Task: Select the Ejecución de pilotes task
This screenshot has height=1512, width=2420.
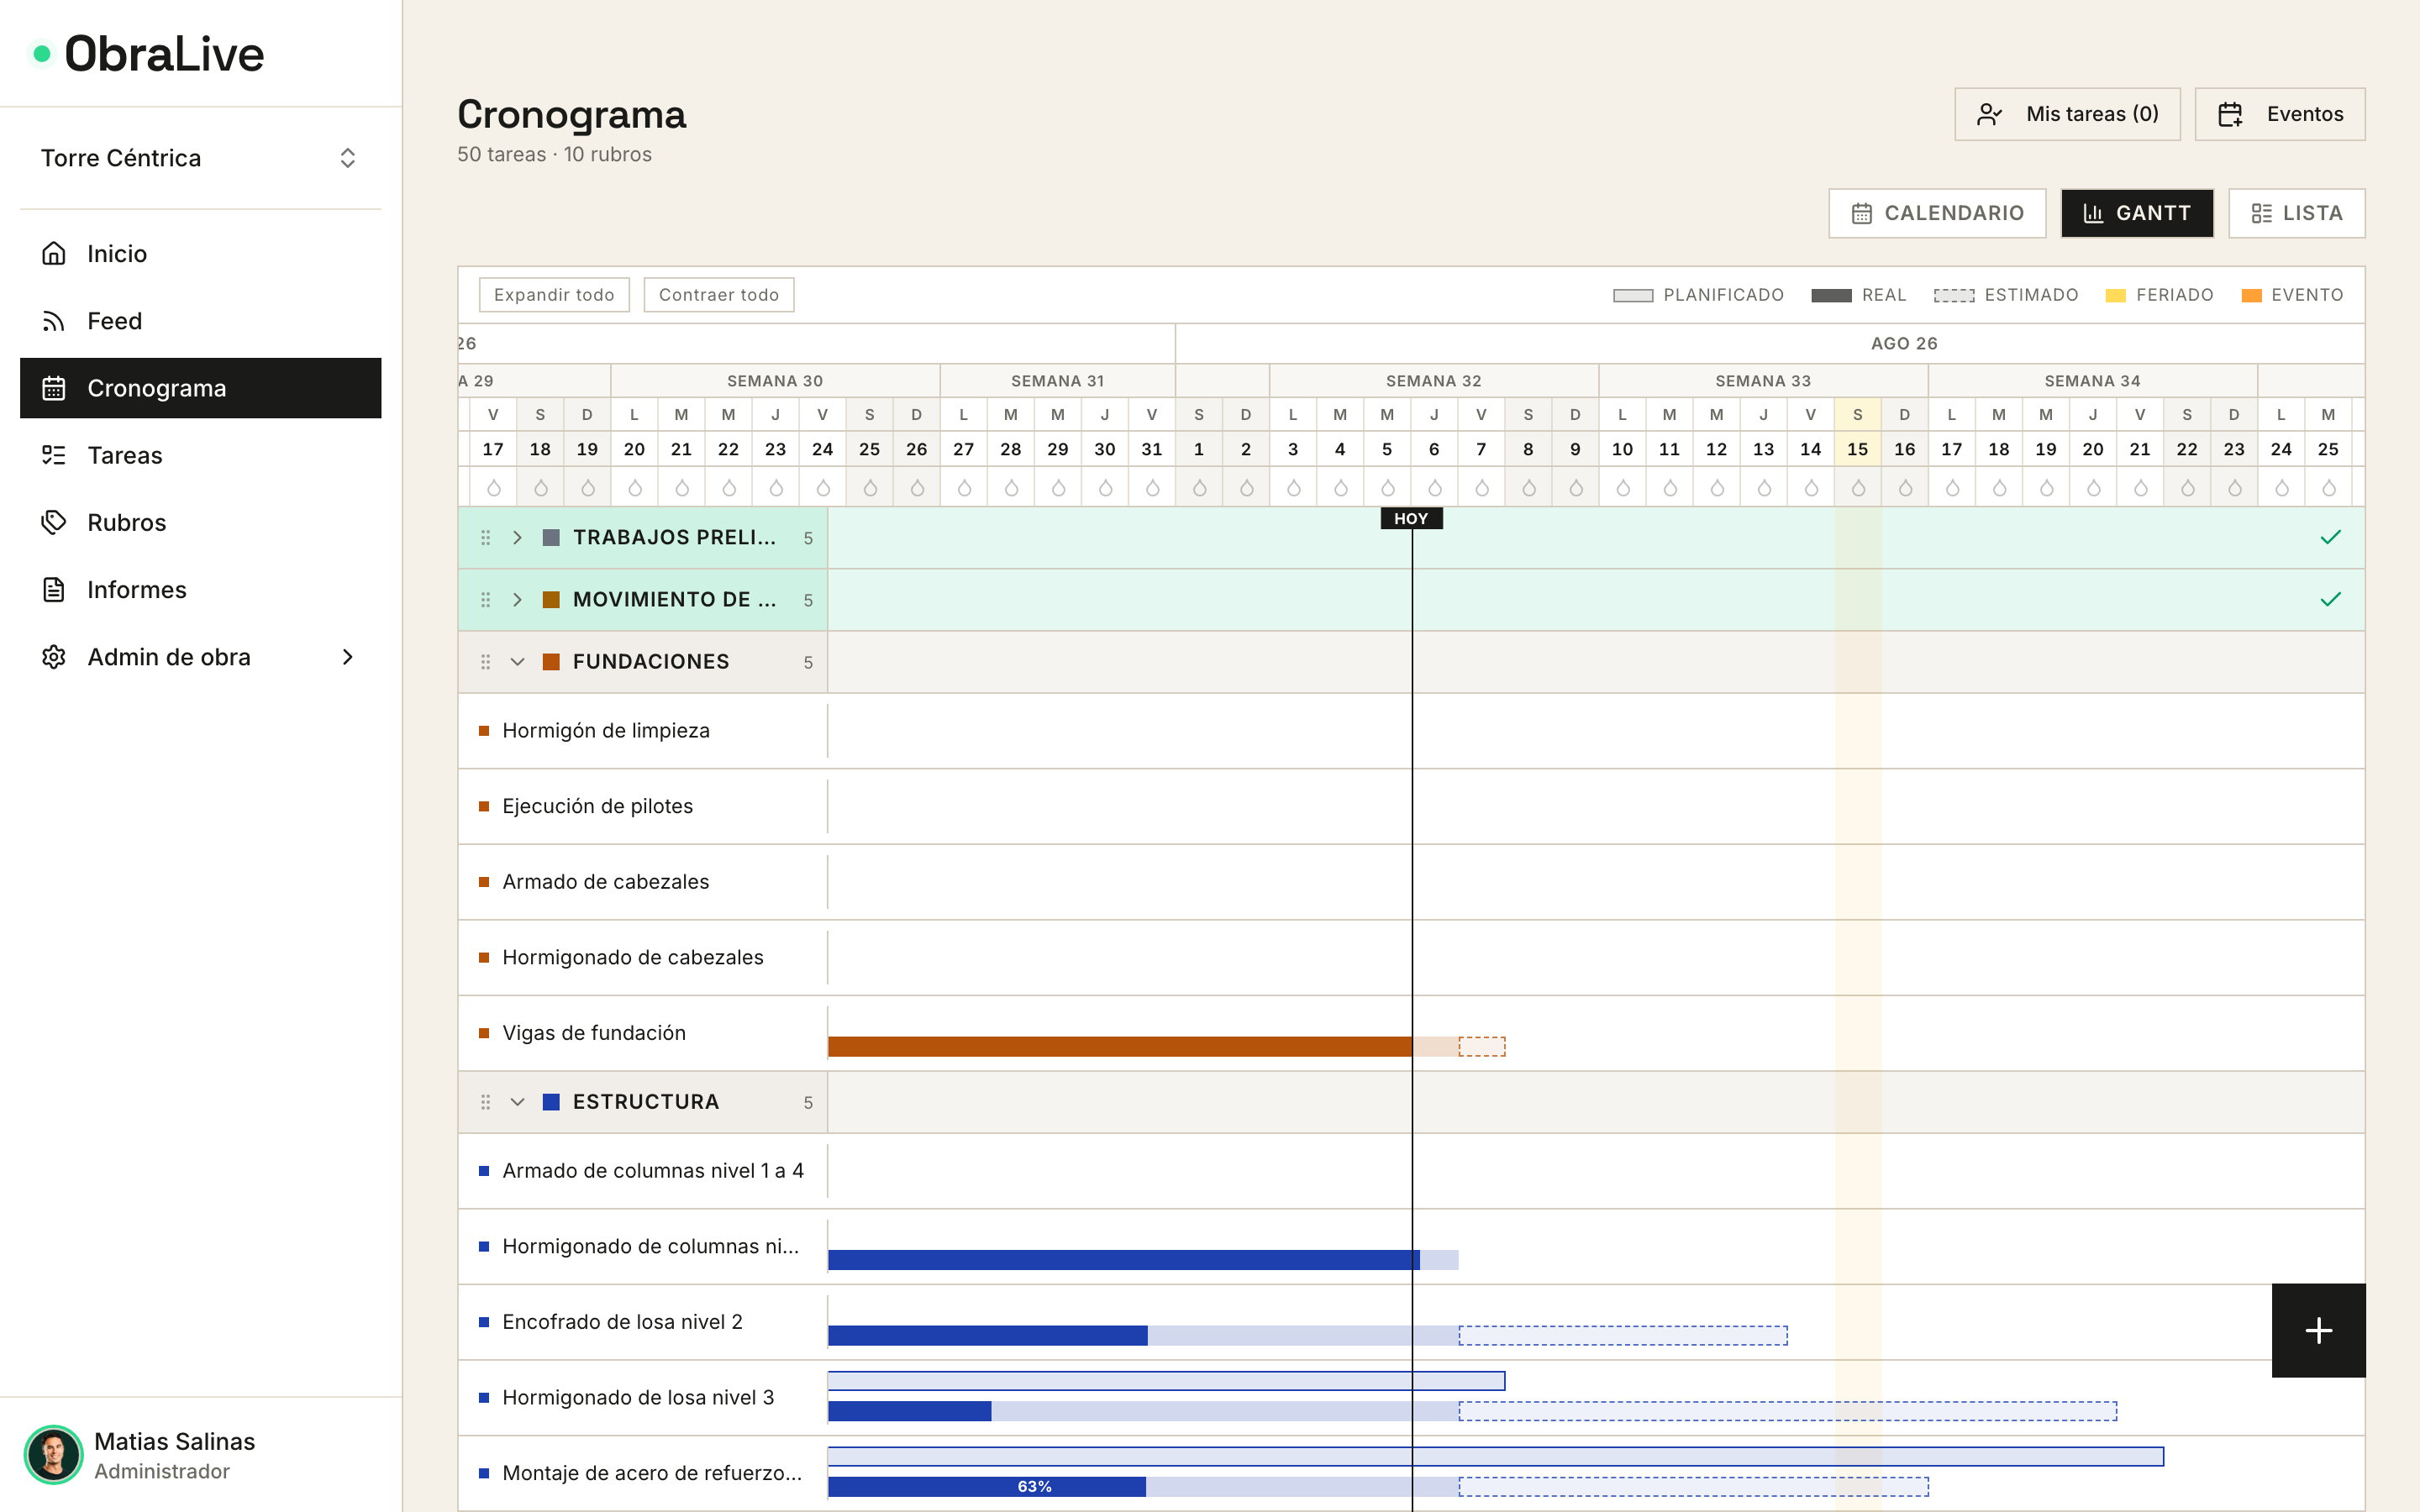Action: [597, 806]
